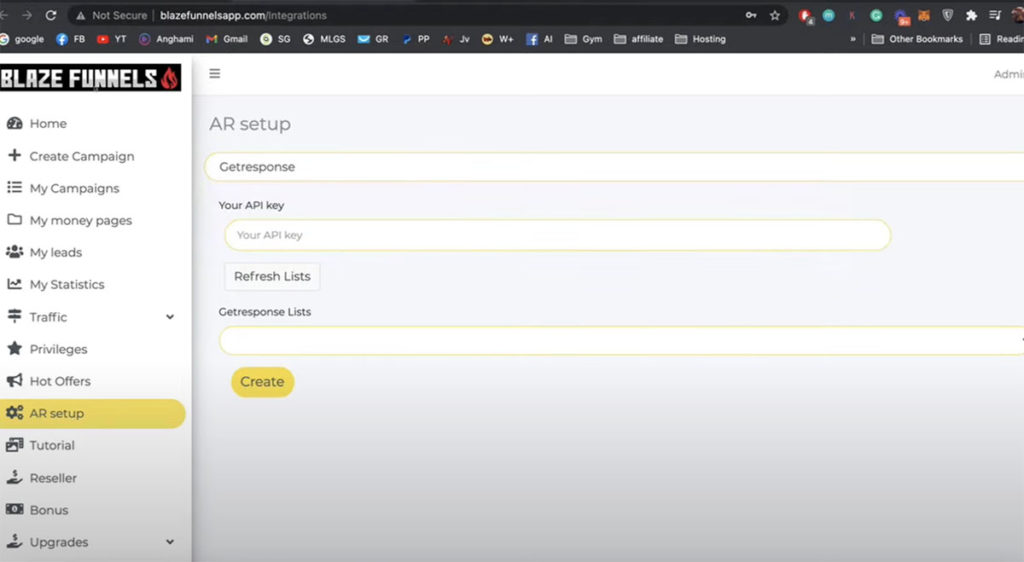Screen dimensions: 1024x562
Task: Open the GR bookmark
Action: click(x=373, y=39)
